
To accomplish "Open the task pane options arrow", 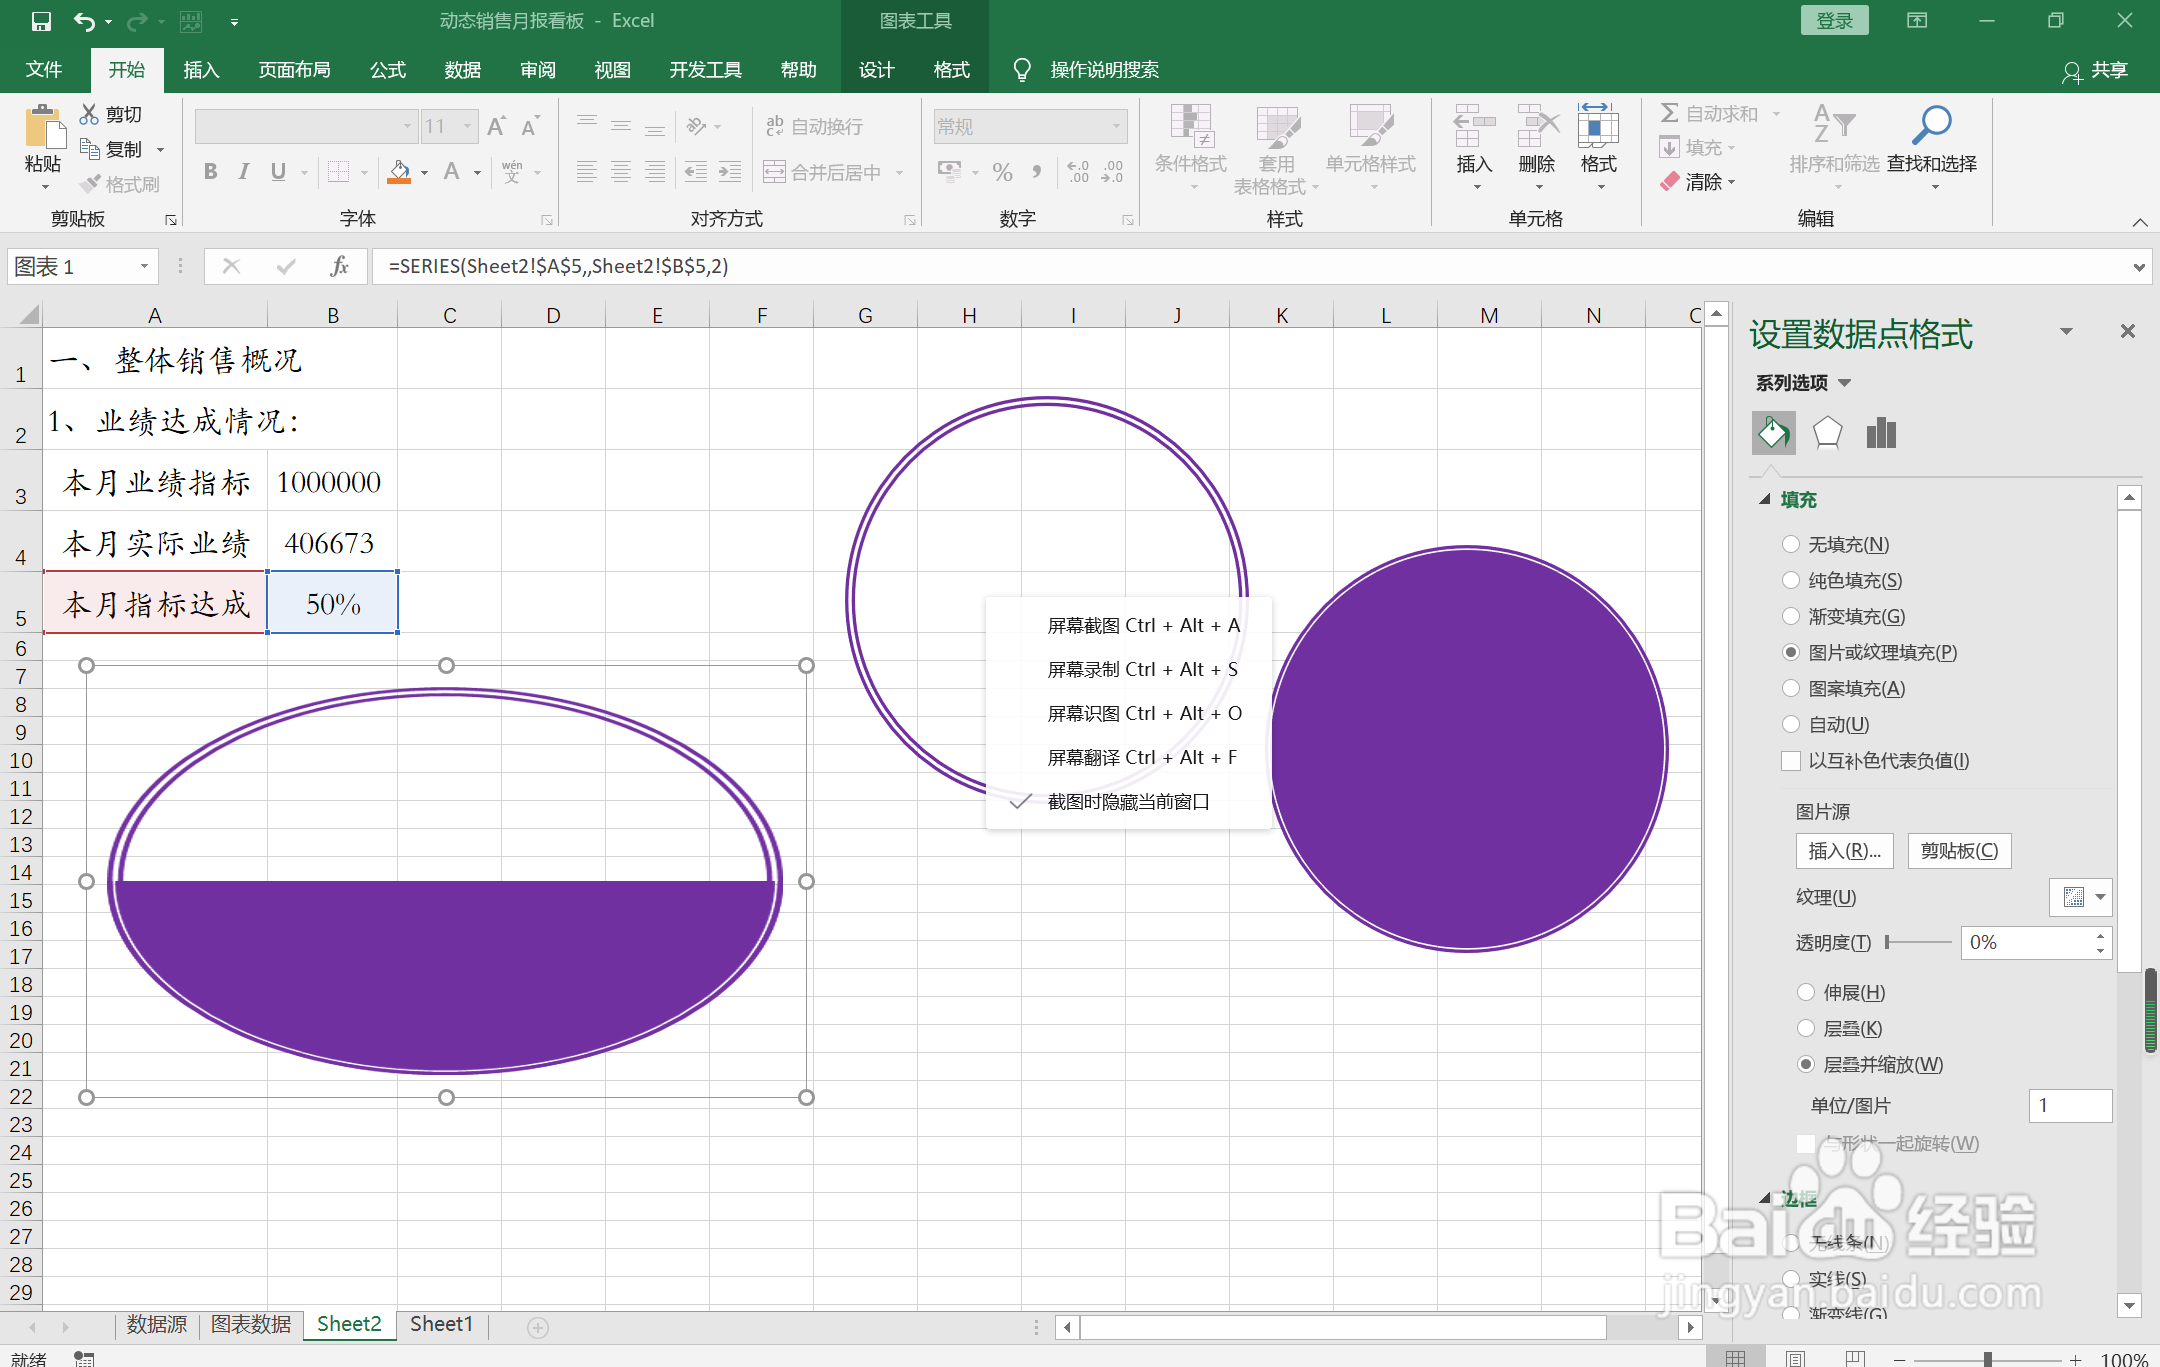I will coord(2066,331).
